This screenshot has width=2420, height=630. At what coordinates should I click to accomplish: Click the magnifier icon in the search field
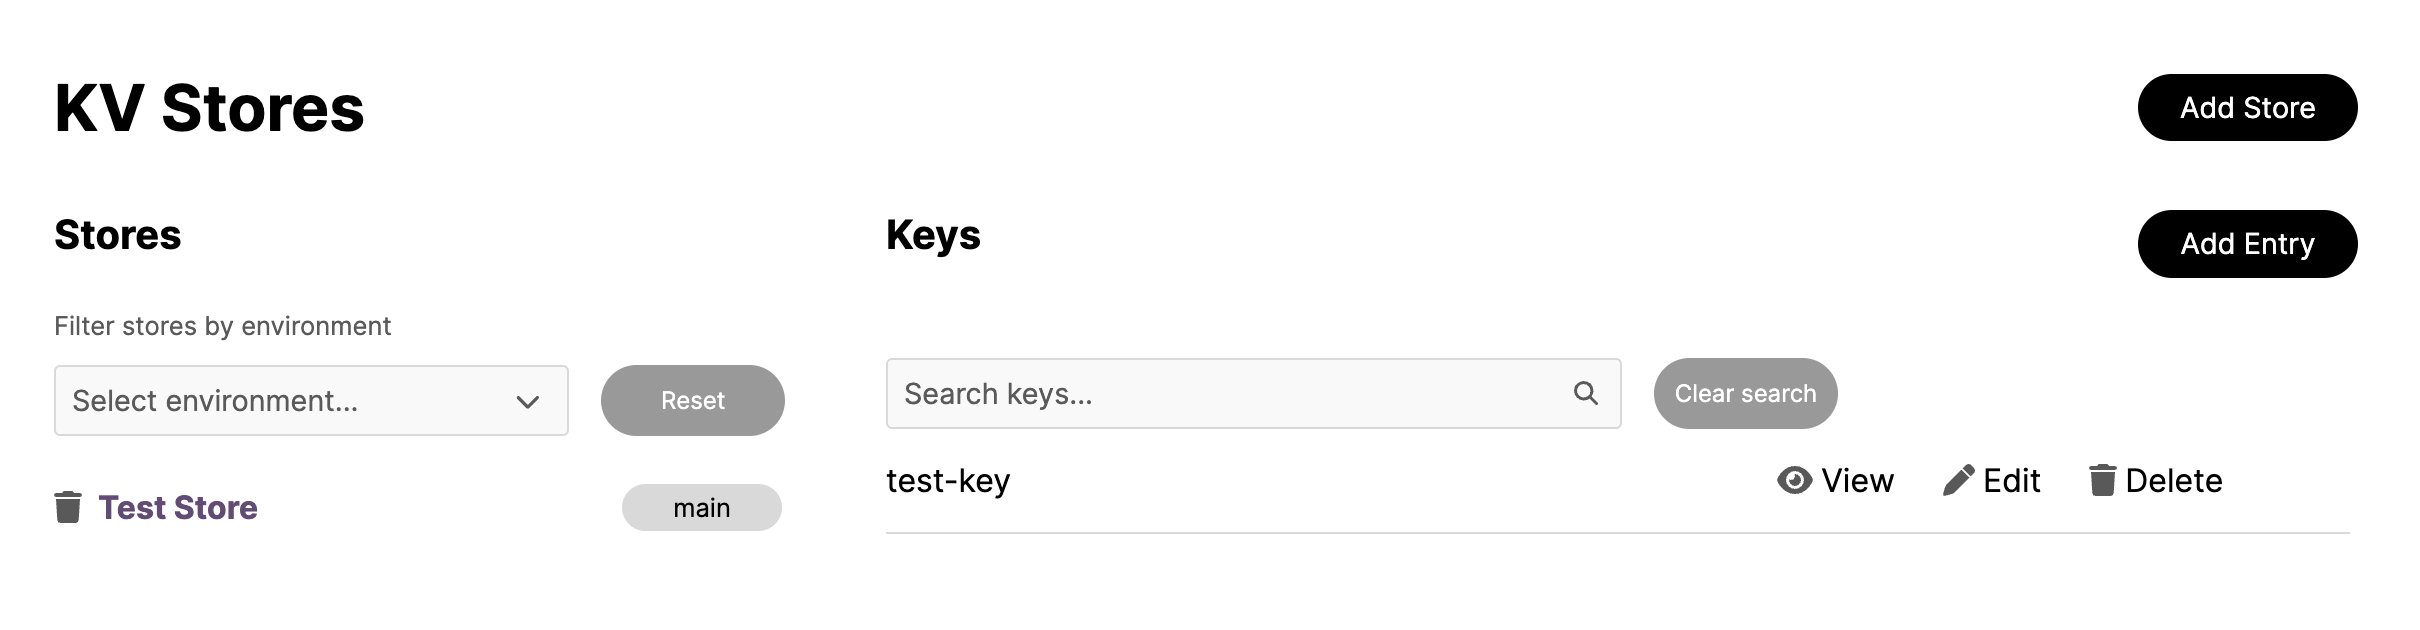click(1585, 393)
